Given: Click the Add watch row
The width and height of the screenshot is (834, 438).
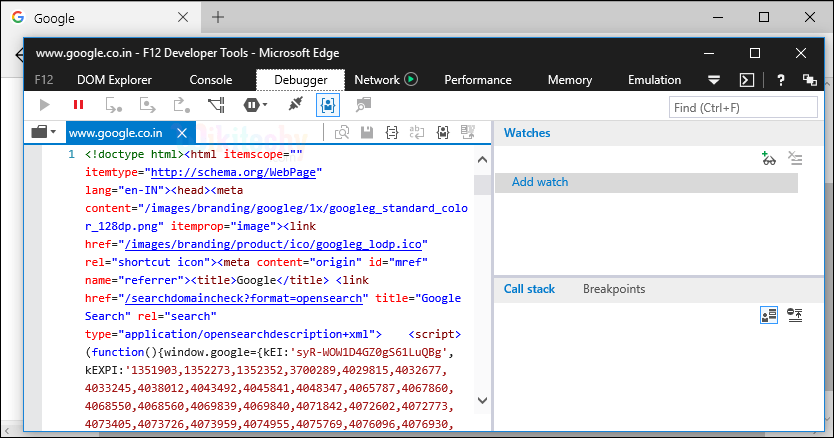Looking at the screenshot, I should tap(646, 183).
